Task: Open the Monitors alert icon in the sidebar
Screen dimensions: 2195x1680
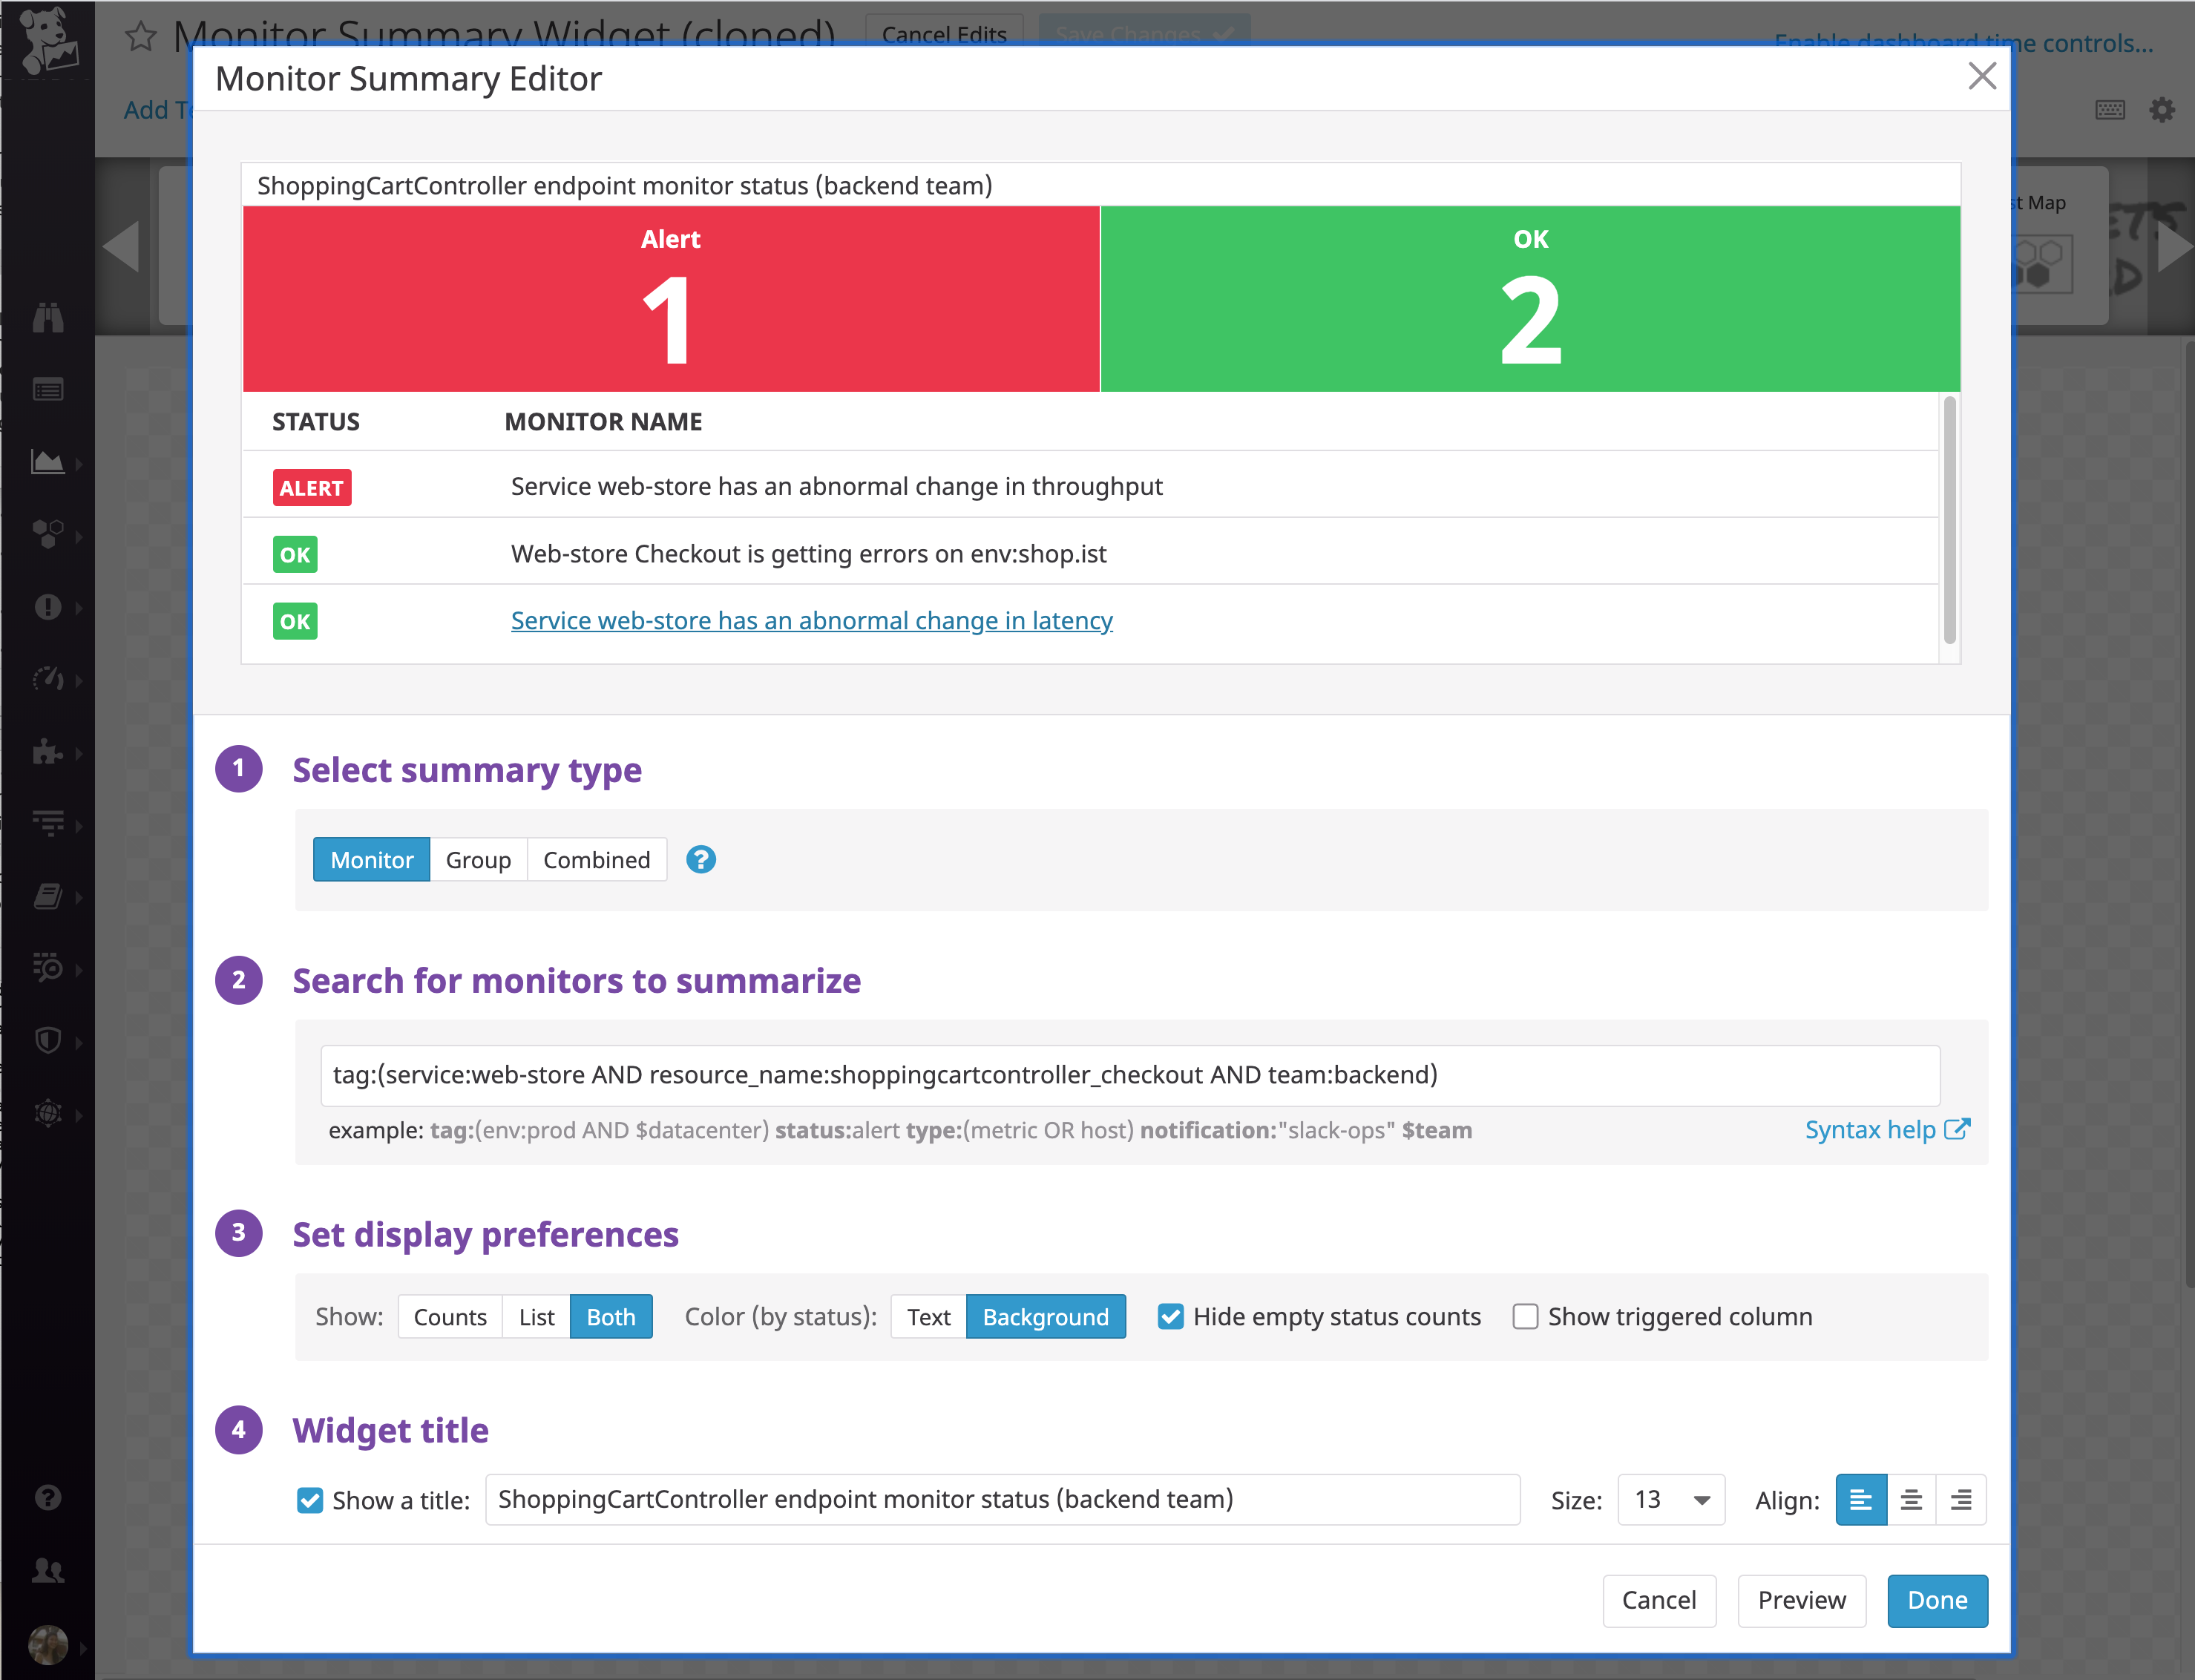Action: pos(47,607)
